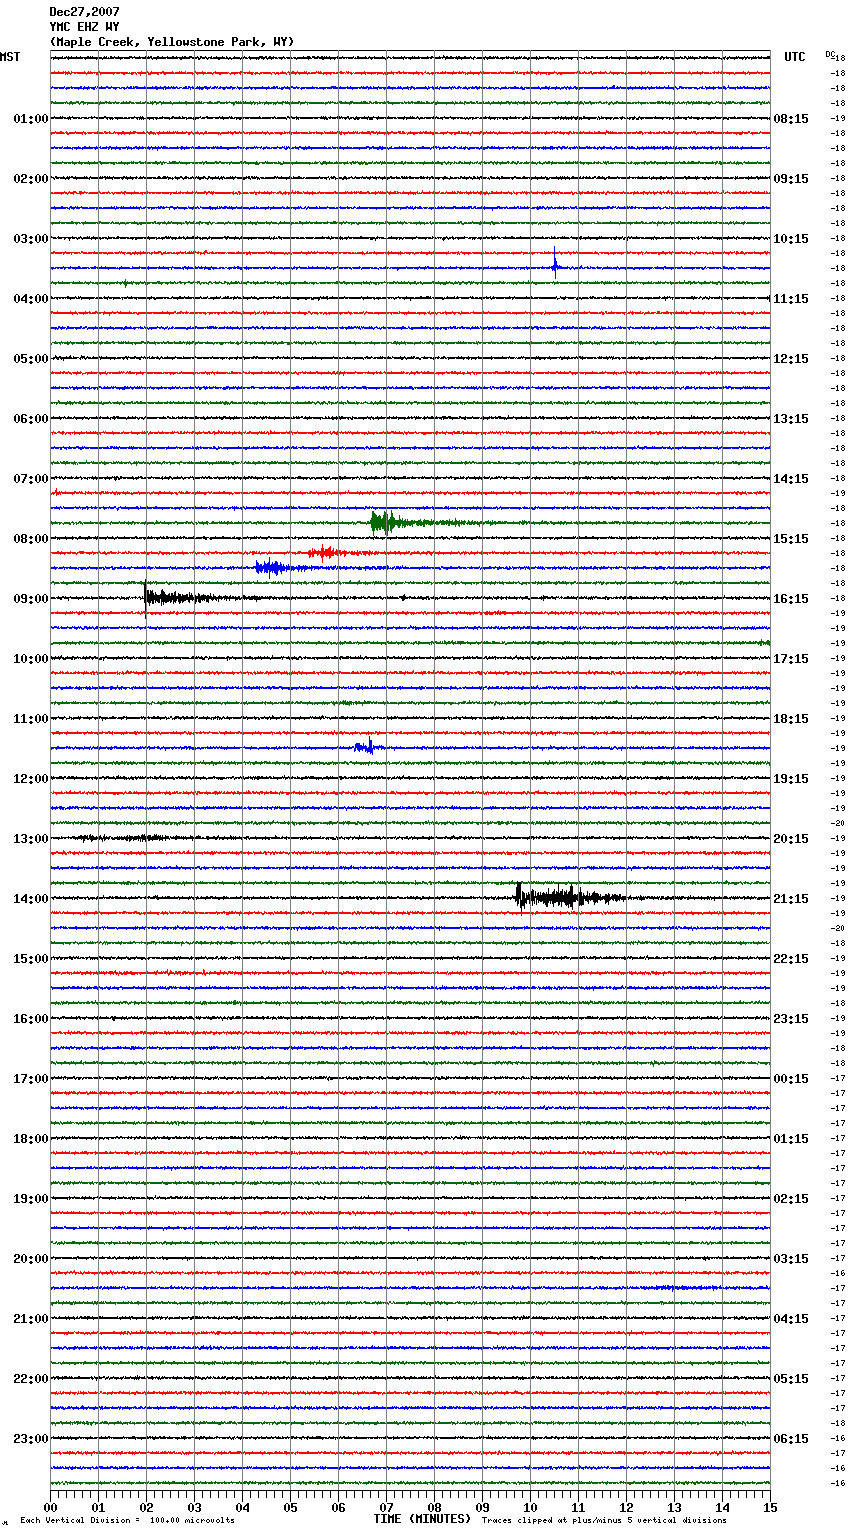This screenshot has height=1534, width=850.
Task: Select the 20:00 MST time label
Action: [31, 1259]
